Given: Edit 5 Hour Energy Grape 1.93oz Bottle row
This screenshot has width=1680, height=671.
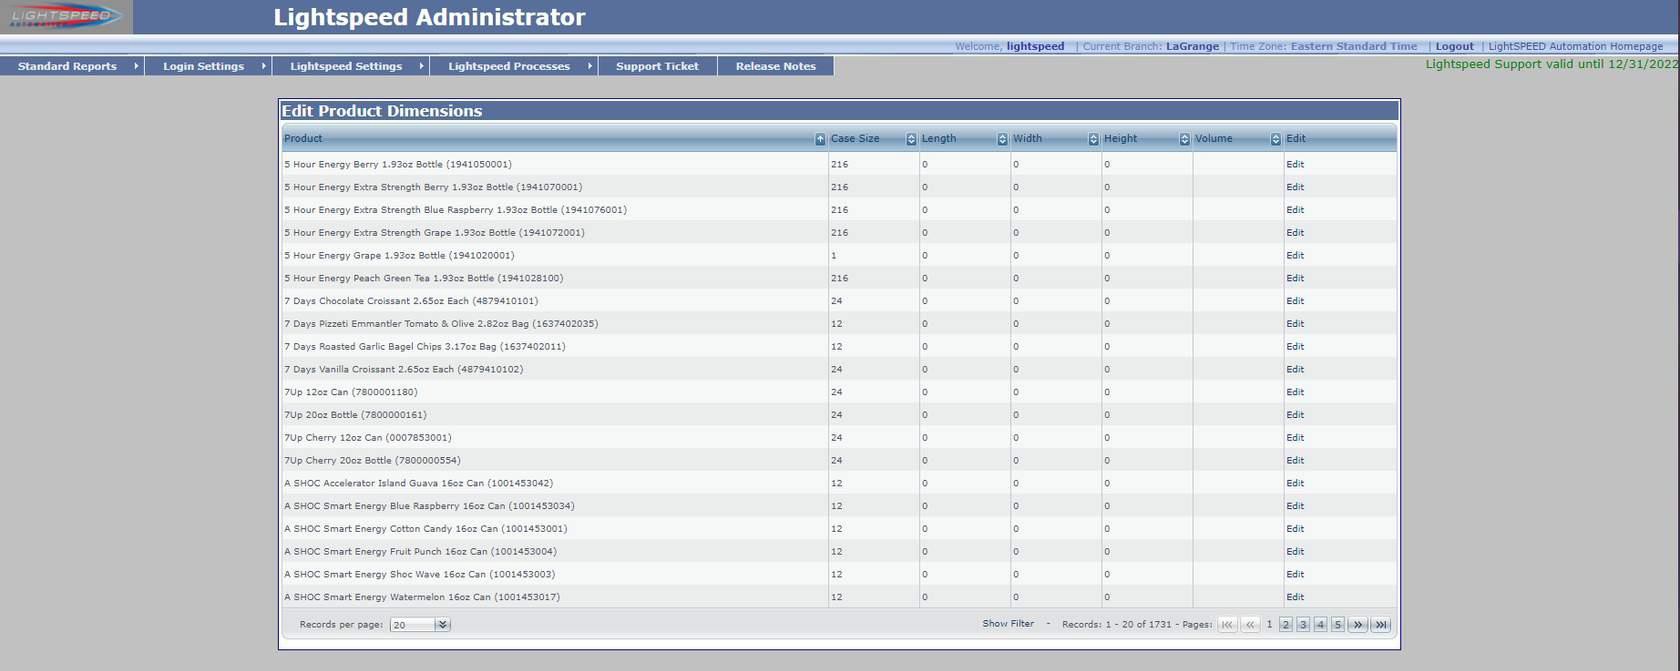Looking at the screenshot, I should pos(1295,256).
